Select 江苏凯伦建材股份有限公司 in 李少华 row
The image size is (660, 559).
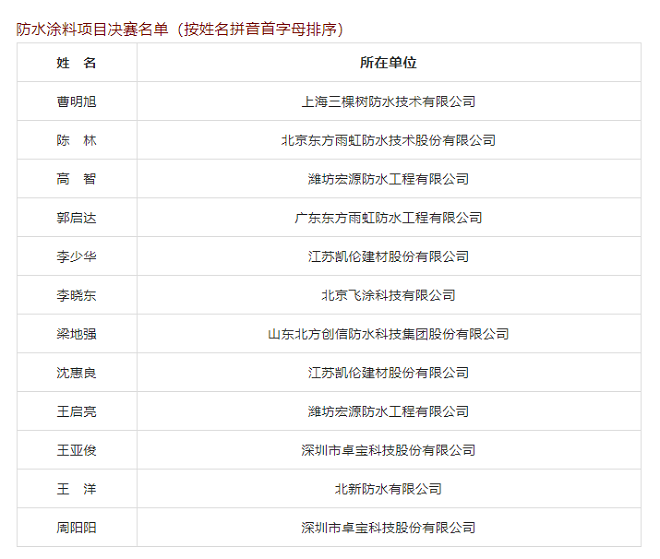pyautogui.click(x=388, y=256)
